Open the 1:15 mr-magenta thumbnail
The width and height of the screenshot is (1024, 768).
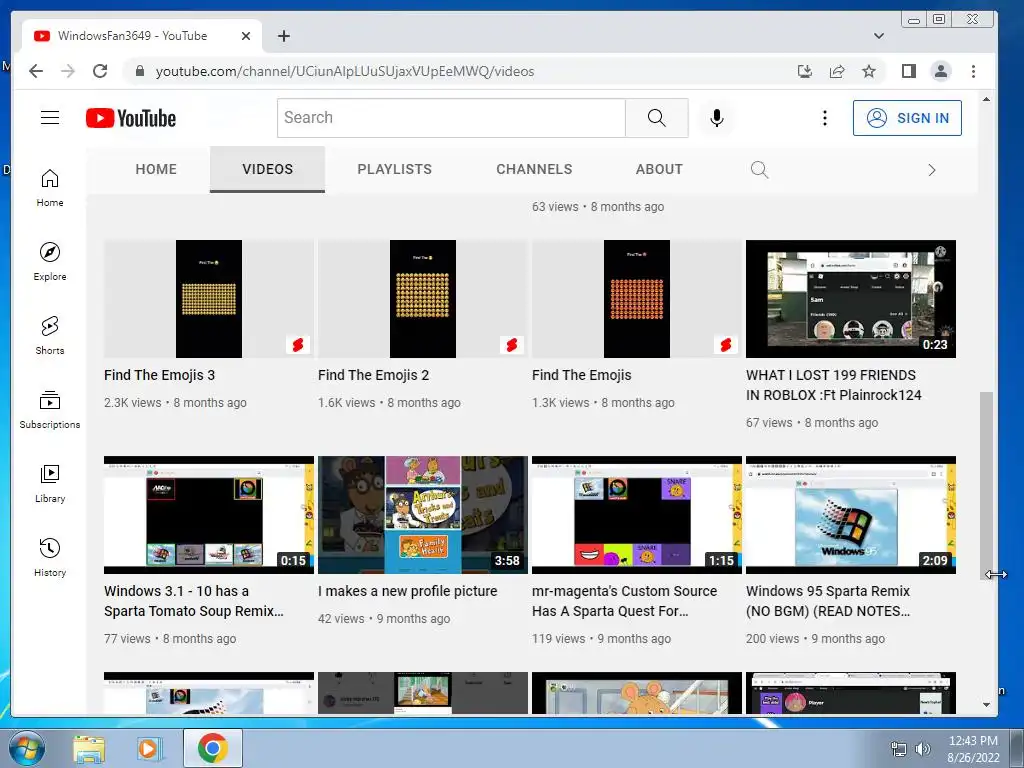(x=637, y=515)
